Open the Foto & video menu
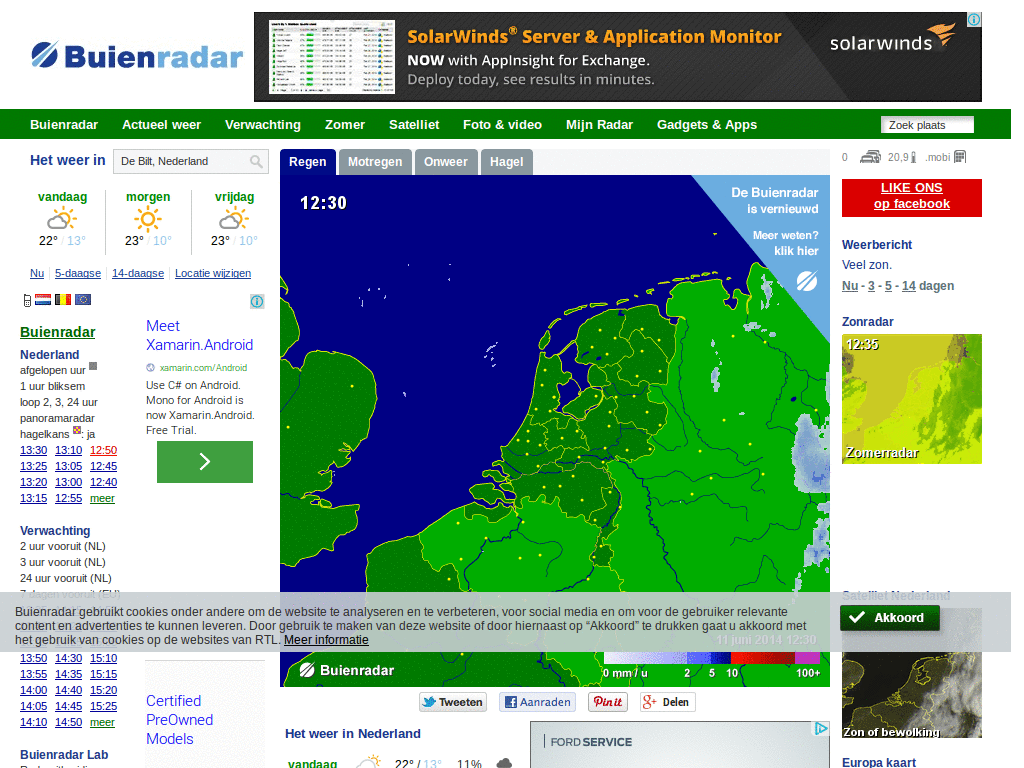This screenshot has width=1024, height=768. pyautogui.click(x=502, y=125)
